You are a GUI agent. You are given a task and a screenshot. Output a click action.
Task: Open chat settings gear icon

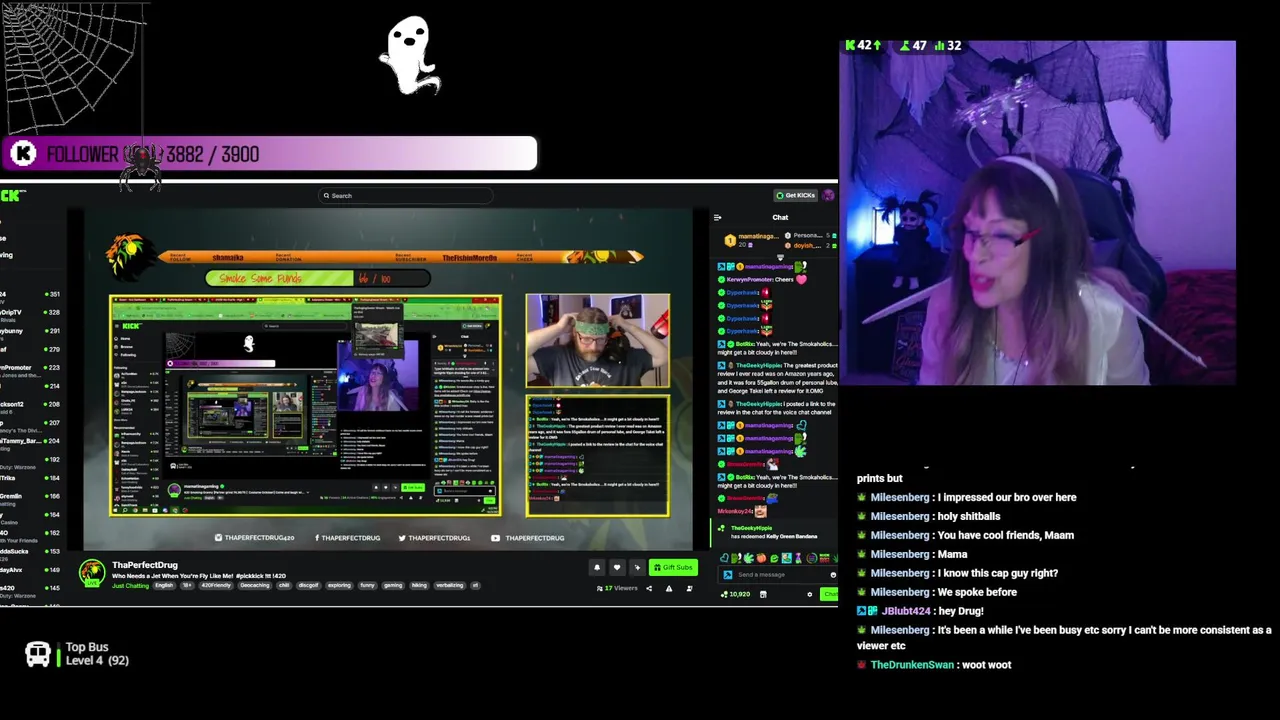pos(810,594)
